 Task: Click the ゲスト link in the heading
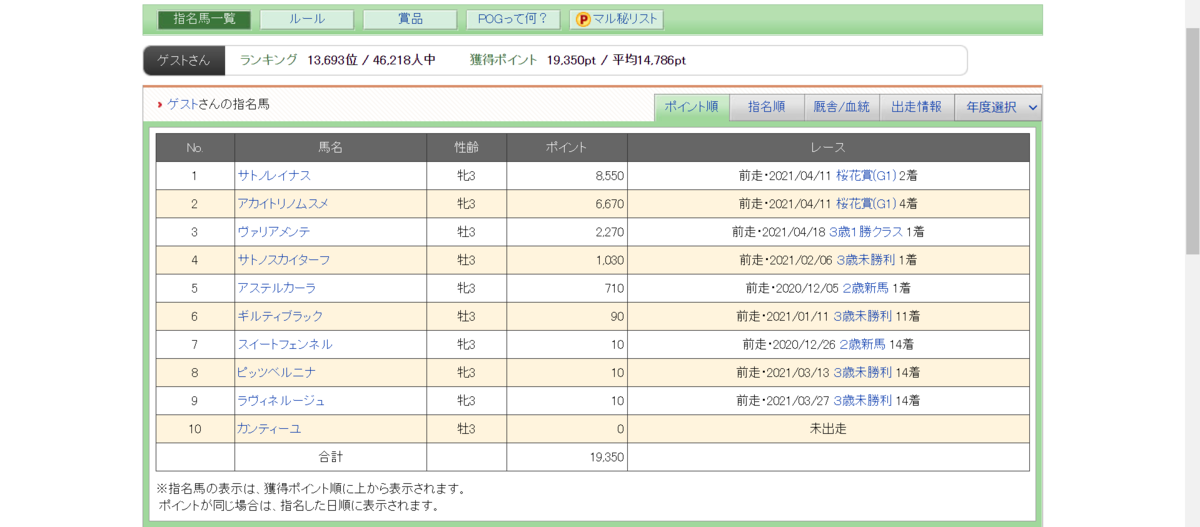click(x=181, y=104)
